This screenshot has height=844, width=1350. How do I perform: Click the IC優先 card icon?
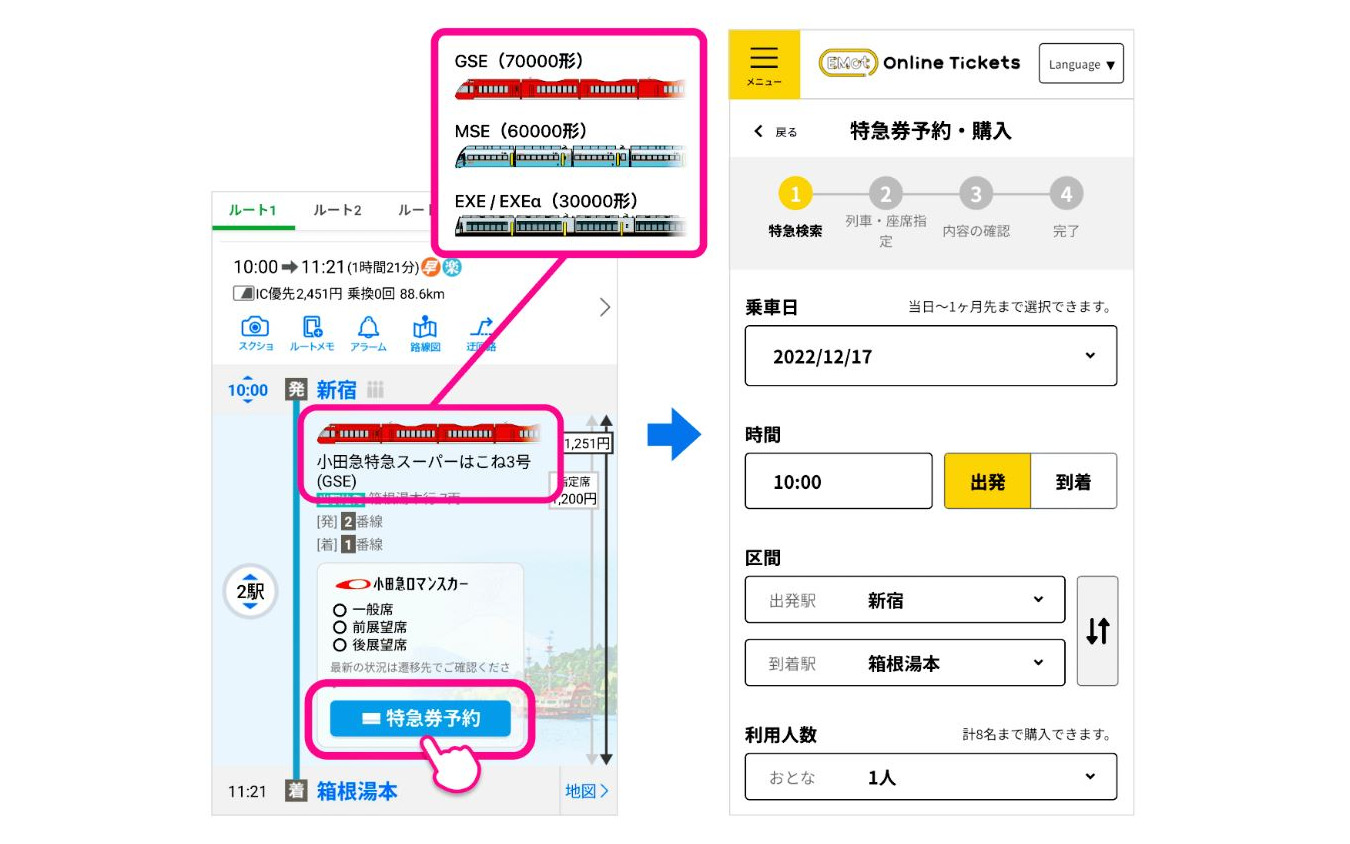pos(243,294)
